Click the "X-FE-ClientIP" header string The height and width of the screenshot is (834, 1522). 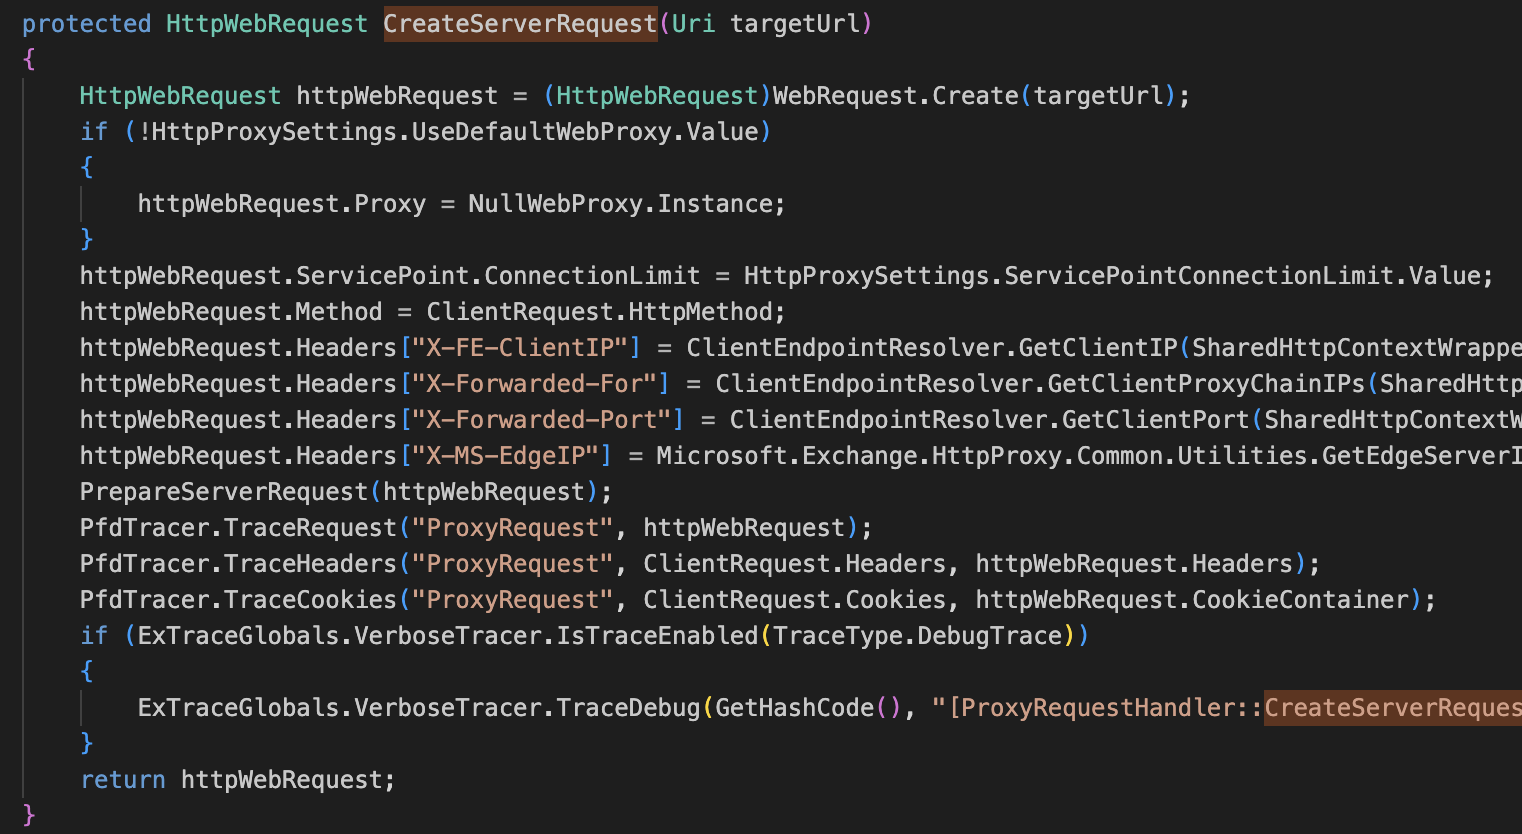(x=520, y=348)
